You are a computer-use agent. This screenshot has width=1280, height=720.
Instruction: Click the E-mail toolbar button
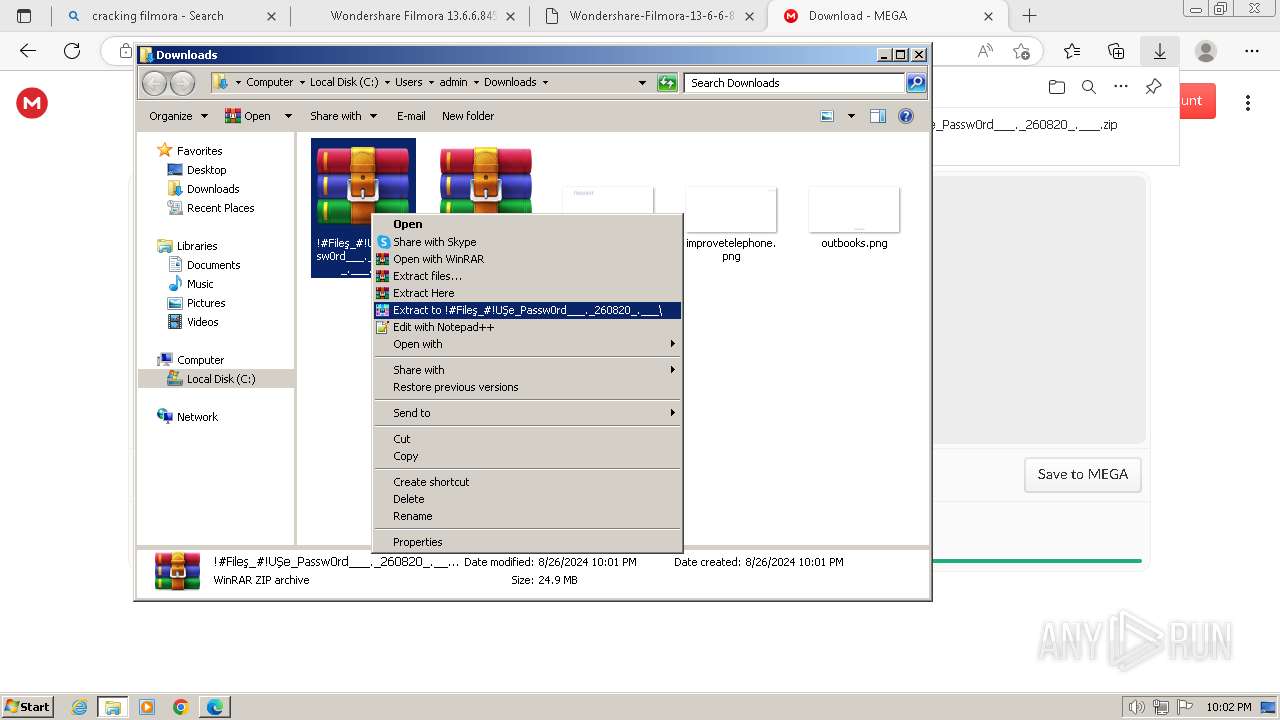[x=411, y=116]
